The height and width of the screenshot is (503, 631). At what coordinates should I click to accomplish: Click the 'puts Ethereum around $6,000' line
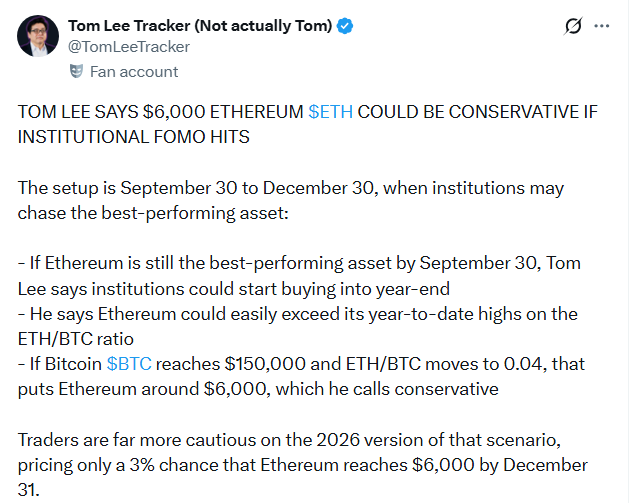258,389
